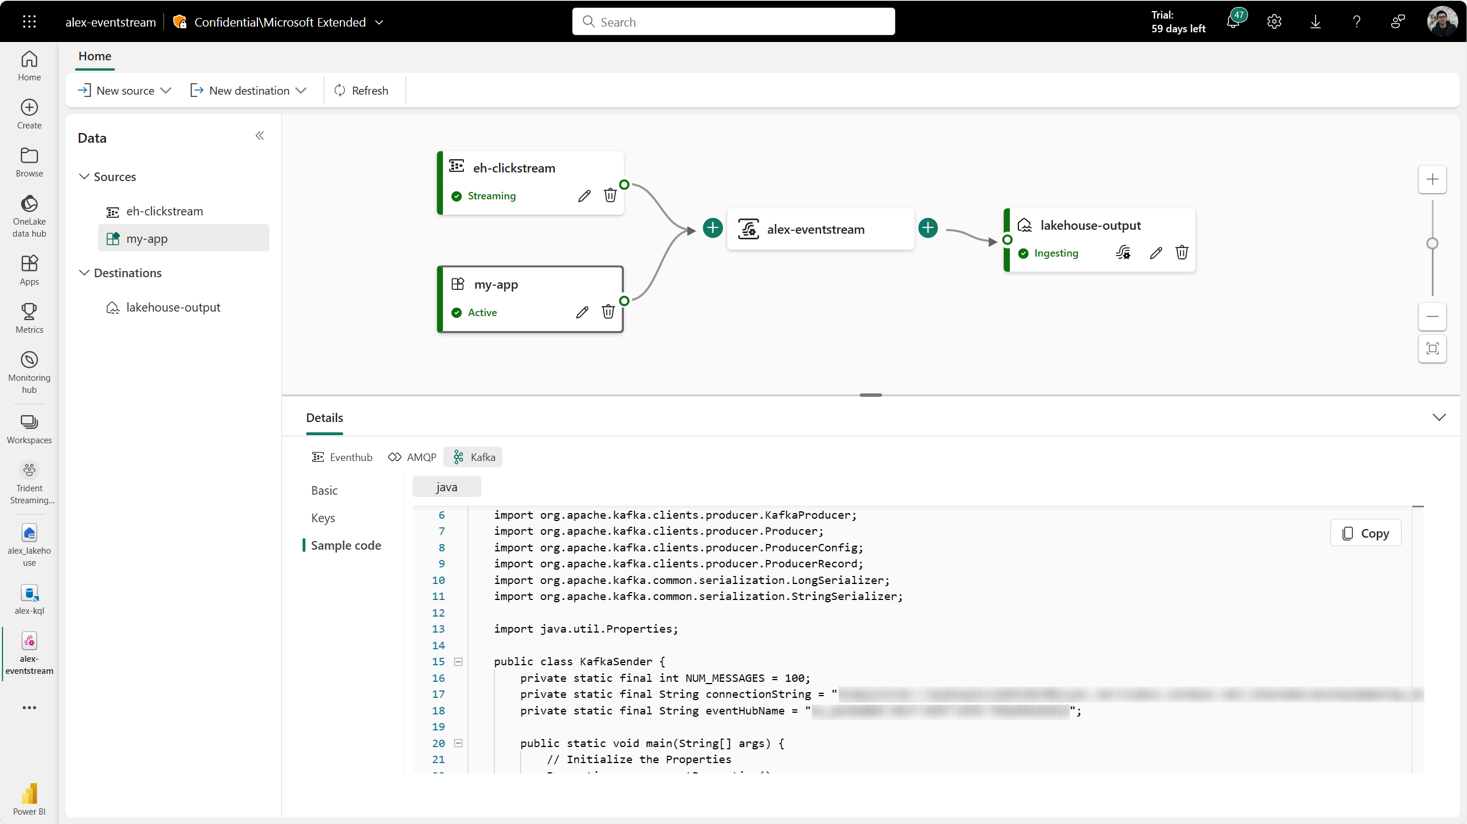1467x824 pixels.
Task: Open the settings gear
Action: click(1274, 21)
